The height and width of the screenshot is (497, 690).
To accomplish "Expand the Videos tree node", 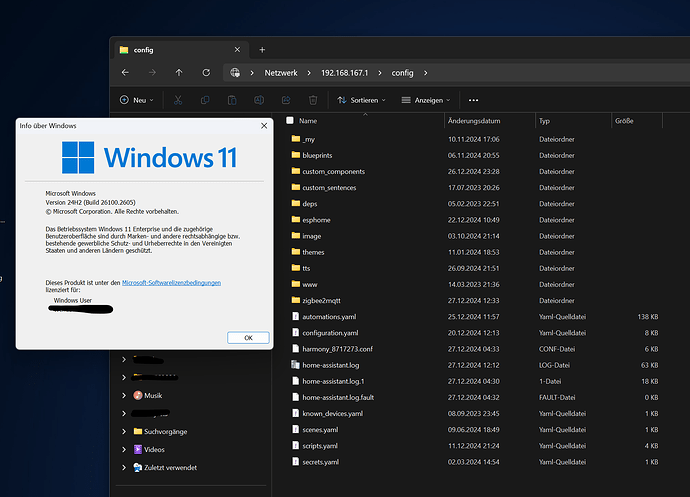I will (x=124, y=449).
